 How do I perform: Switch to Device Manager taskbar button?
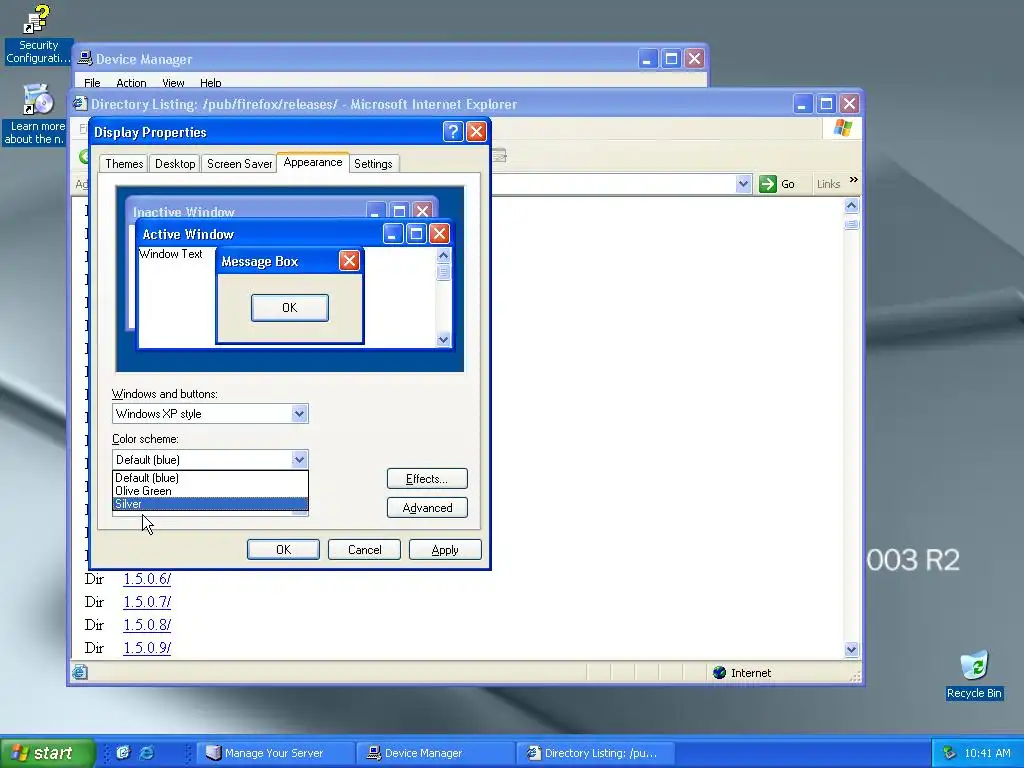pos(436,753)
